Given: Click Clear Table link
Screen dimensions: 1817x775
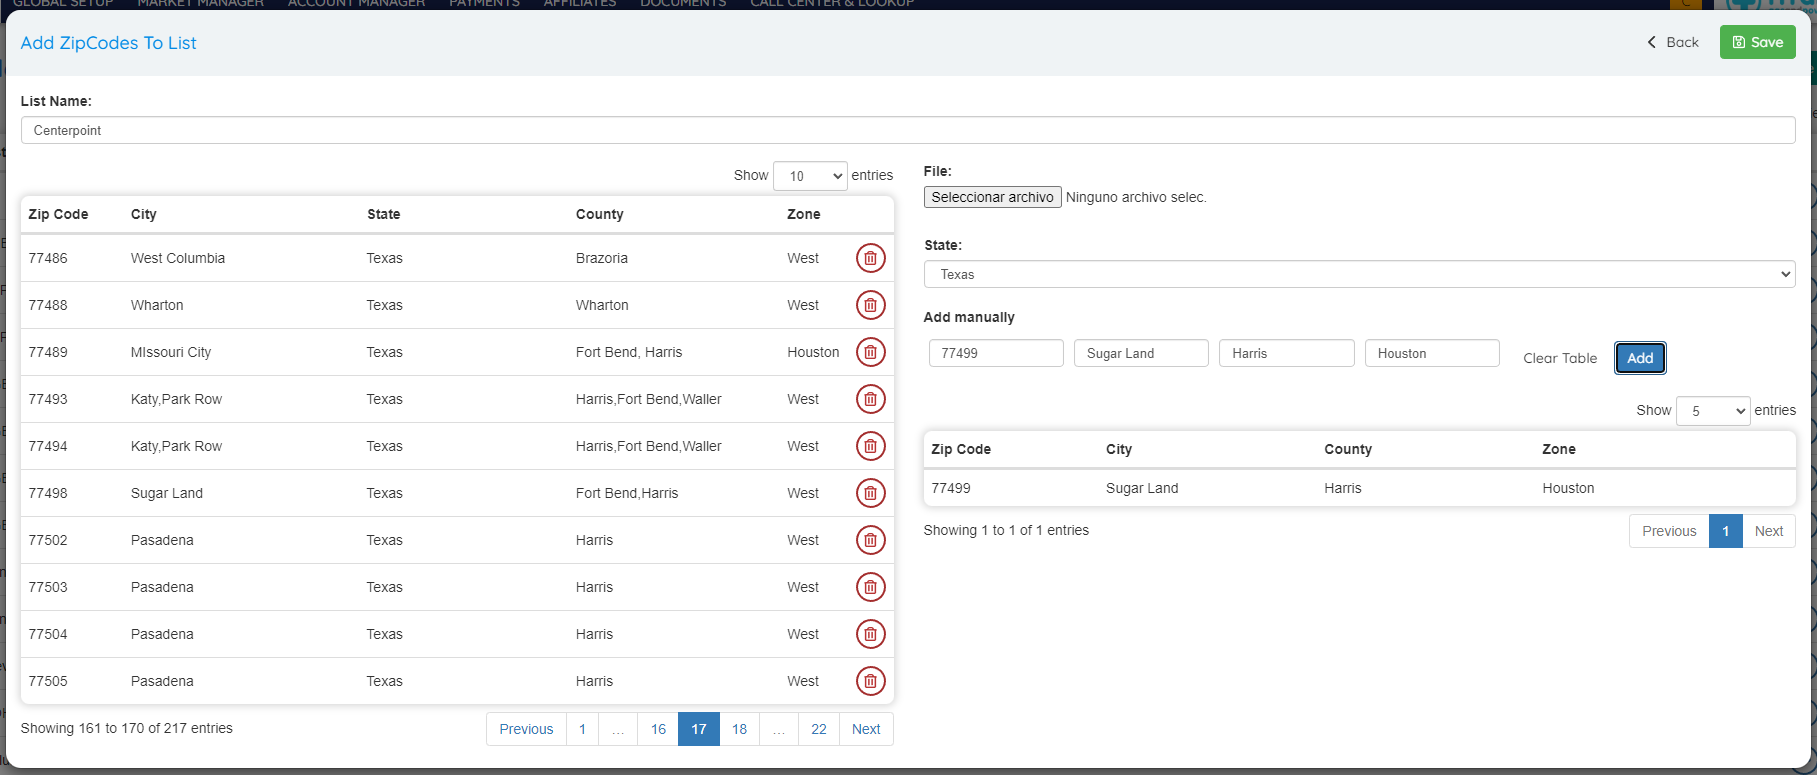Looking at the screenshot, I should [1560, 358].
